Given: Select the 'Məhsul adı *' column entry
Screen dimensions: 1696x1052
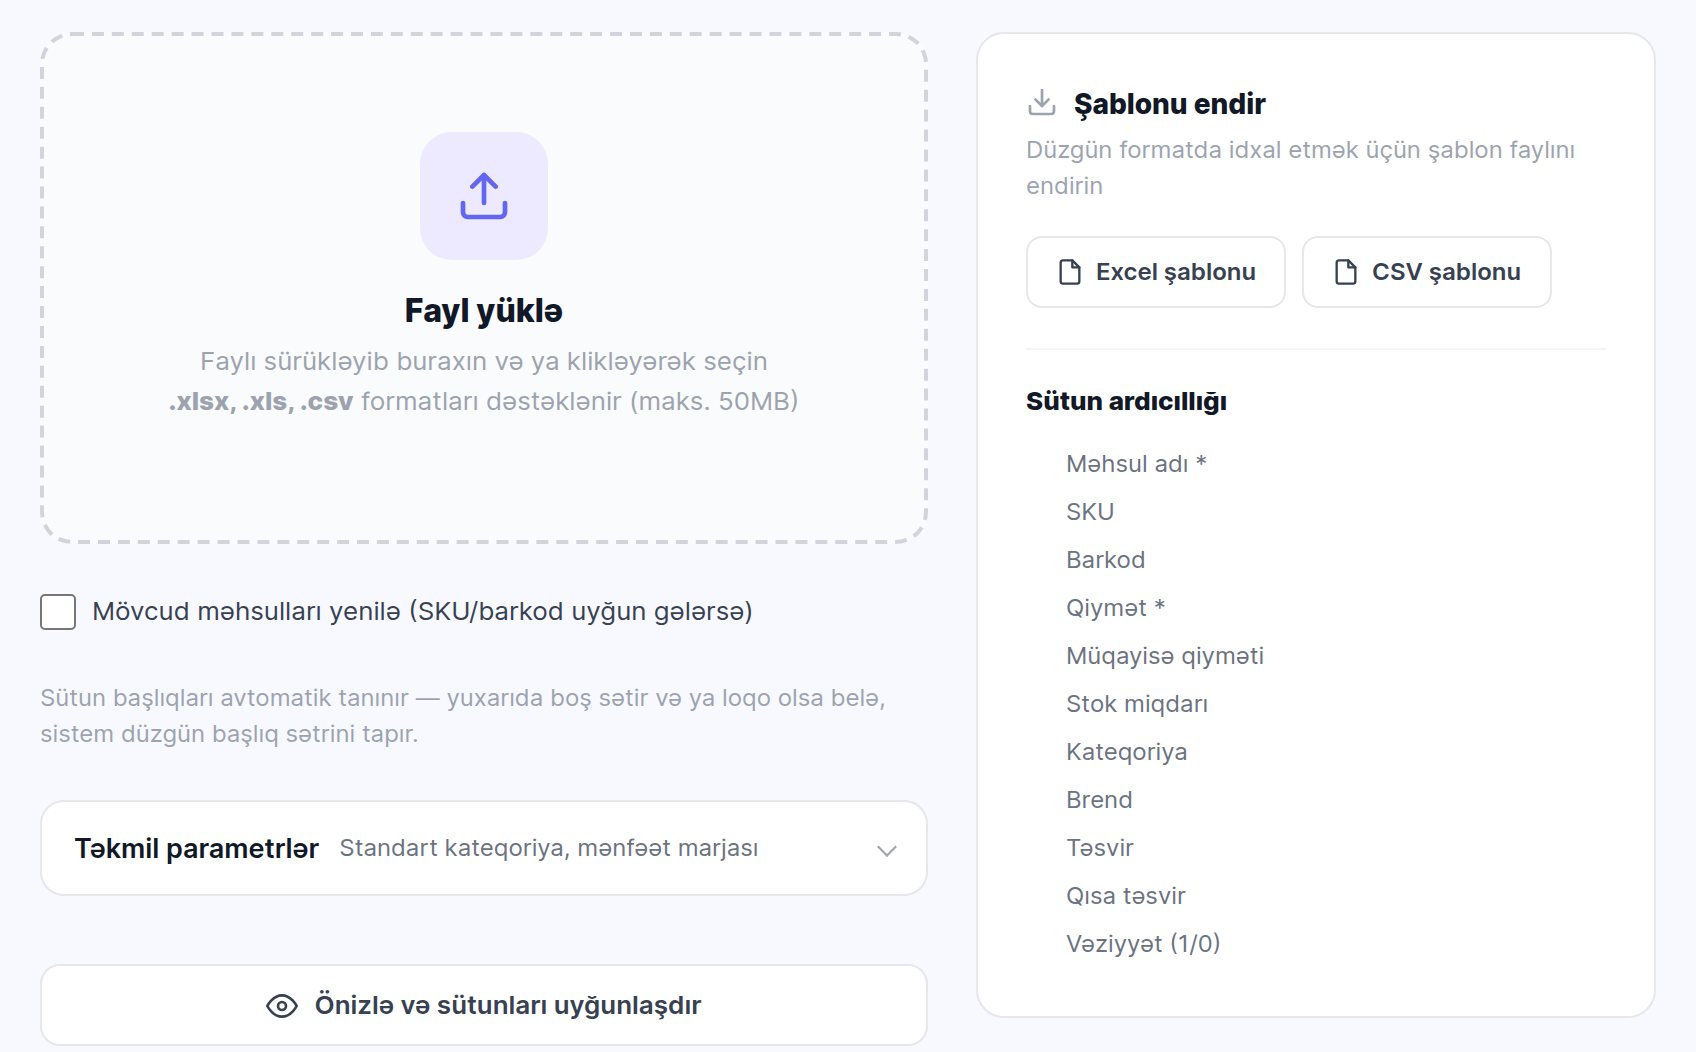Looking at the screenshot, I should [1136, 464].
